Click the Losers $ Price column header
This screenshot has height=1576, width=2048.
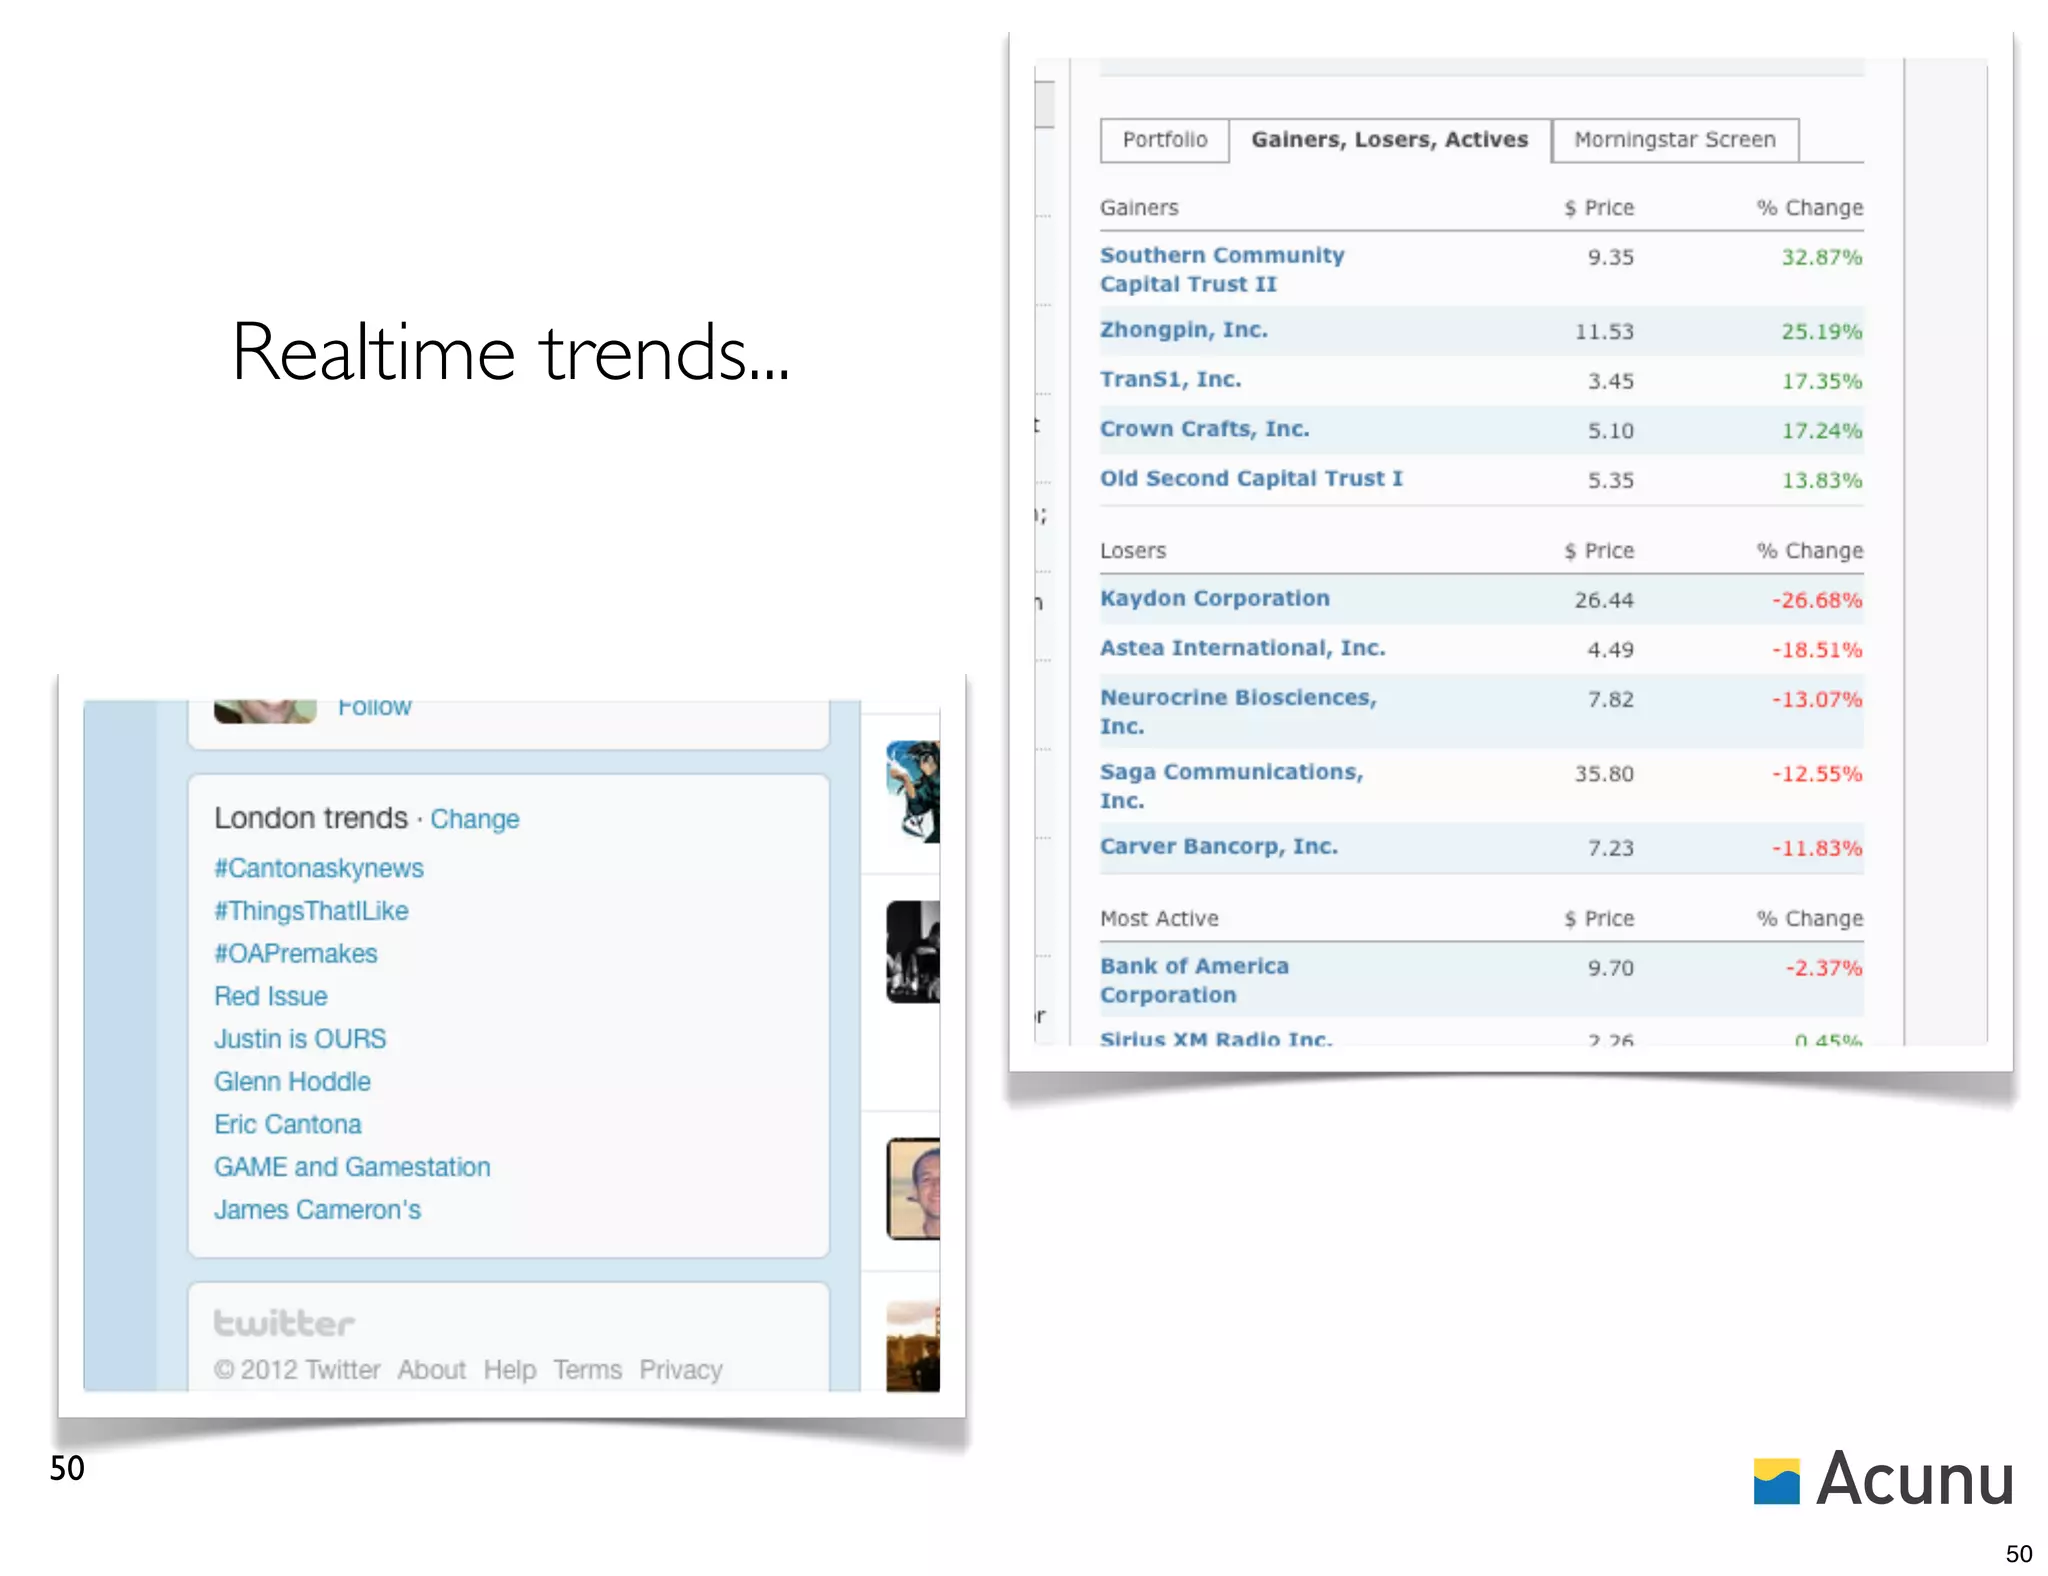pyautogui.click(x=1599, y=551)
